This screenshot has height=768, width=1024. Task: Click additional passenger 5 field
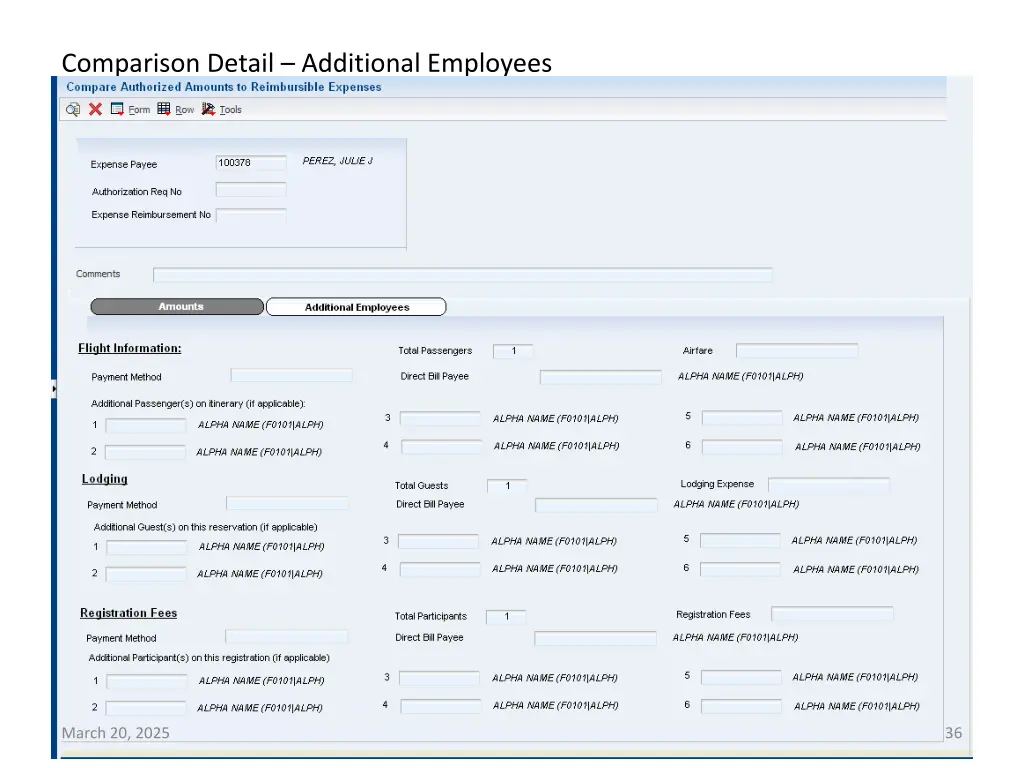tap(742, 417)
